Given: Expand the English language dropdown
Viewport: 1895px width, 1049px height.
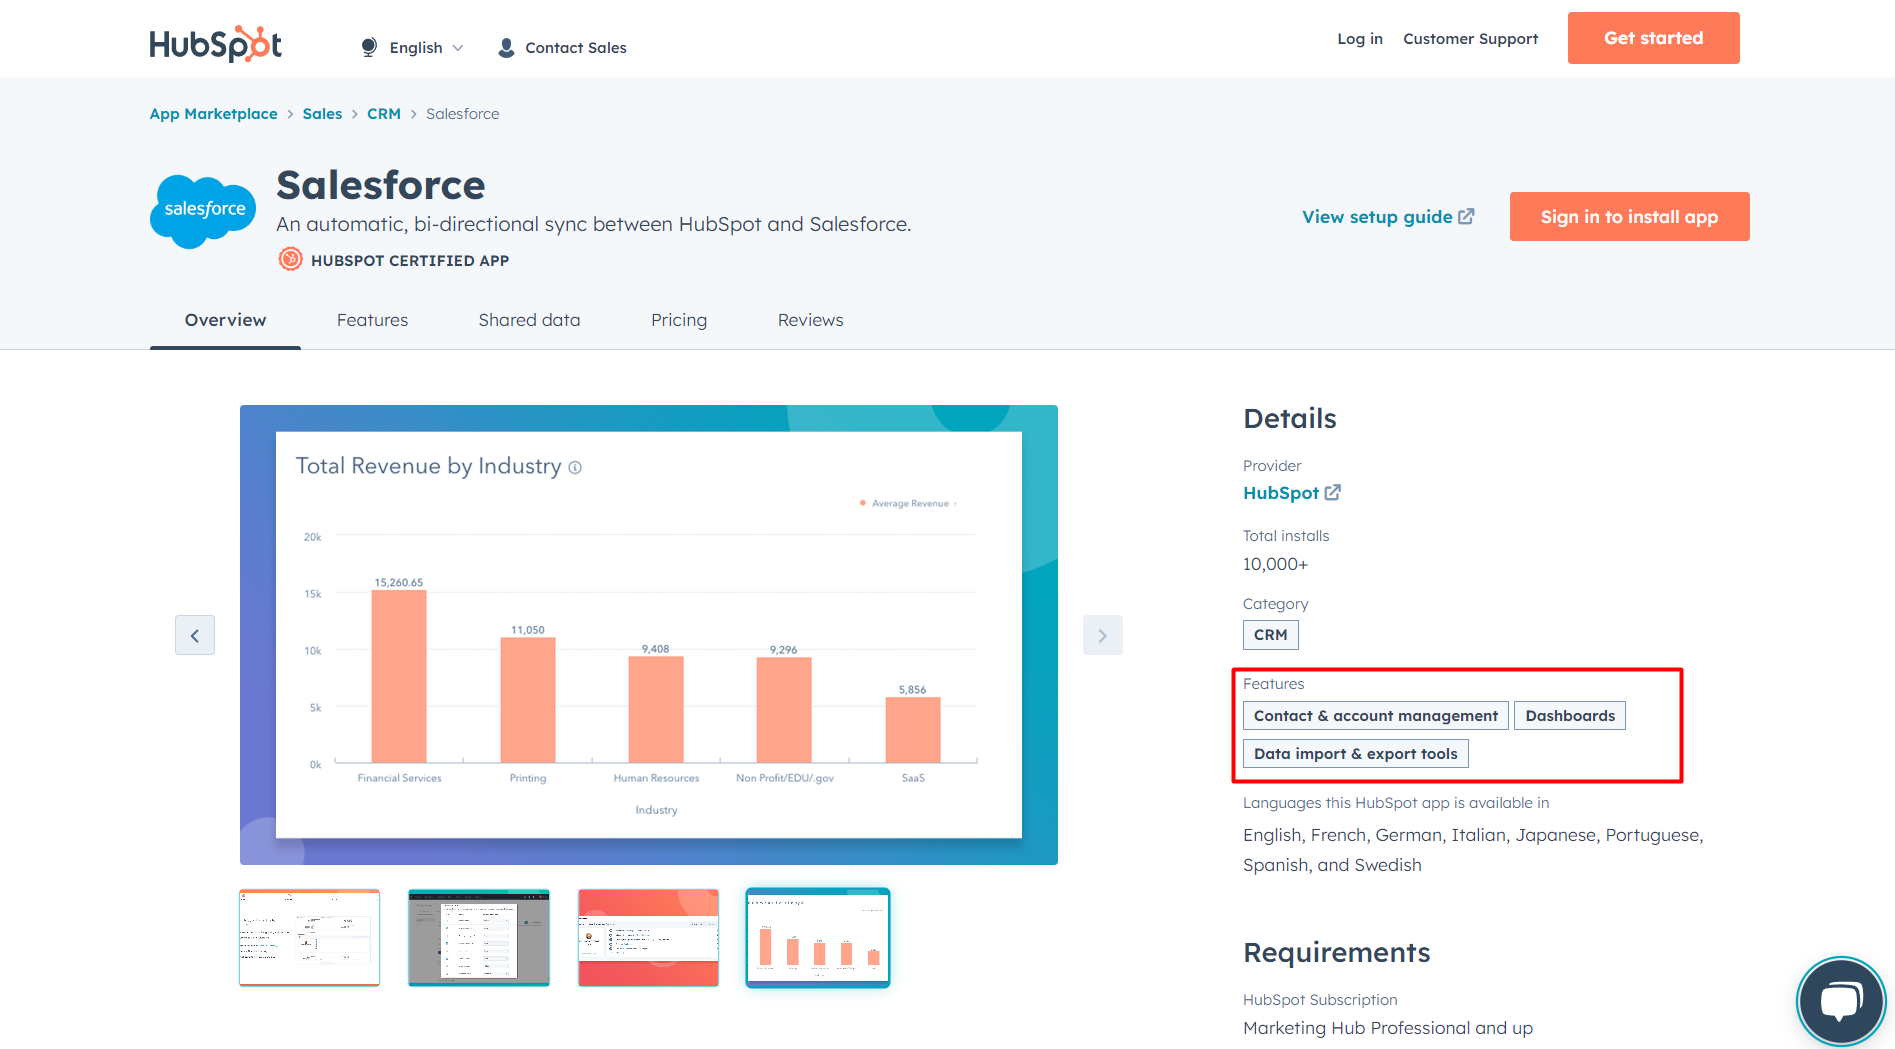Looking at the screenshot, I should [414, 48].
